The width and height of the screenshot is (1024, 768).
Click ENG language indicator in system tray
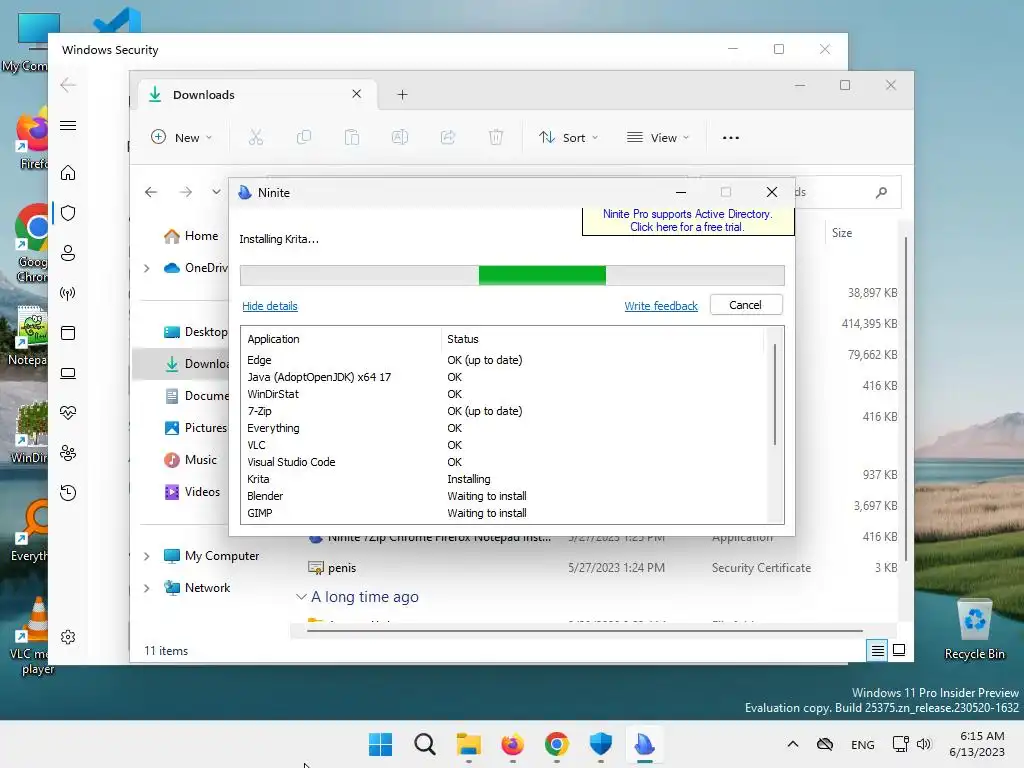tap(862, 744)
